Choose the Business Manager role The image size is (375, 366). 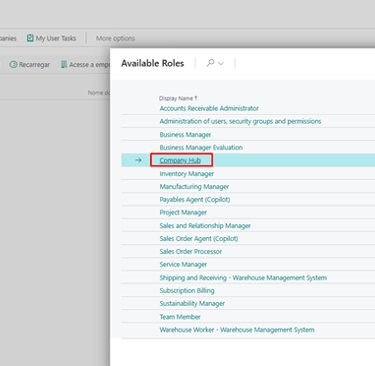point(185,135)
